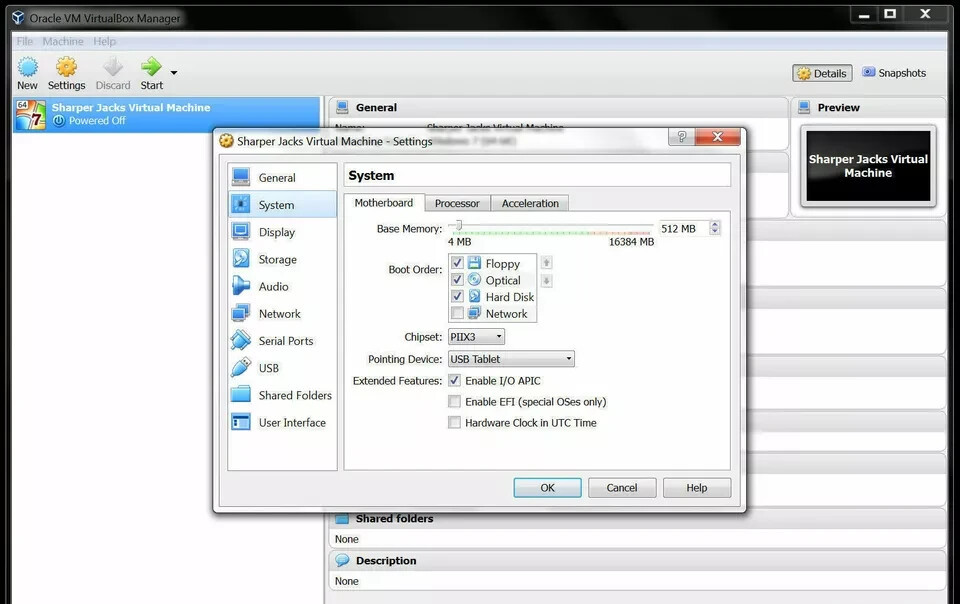
Task: Switch to Details view button
Action: [822, 73]
